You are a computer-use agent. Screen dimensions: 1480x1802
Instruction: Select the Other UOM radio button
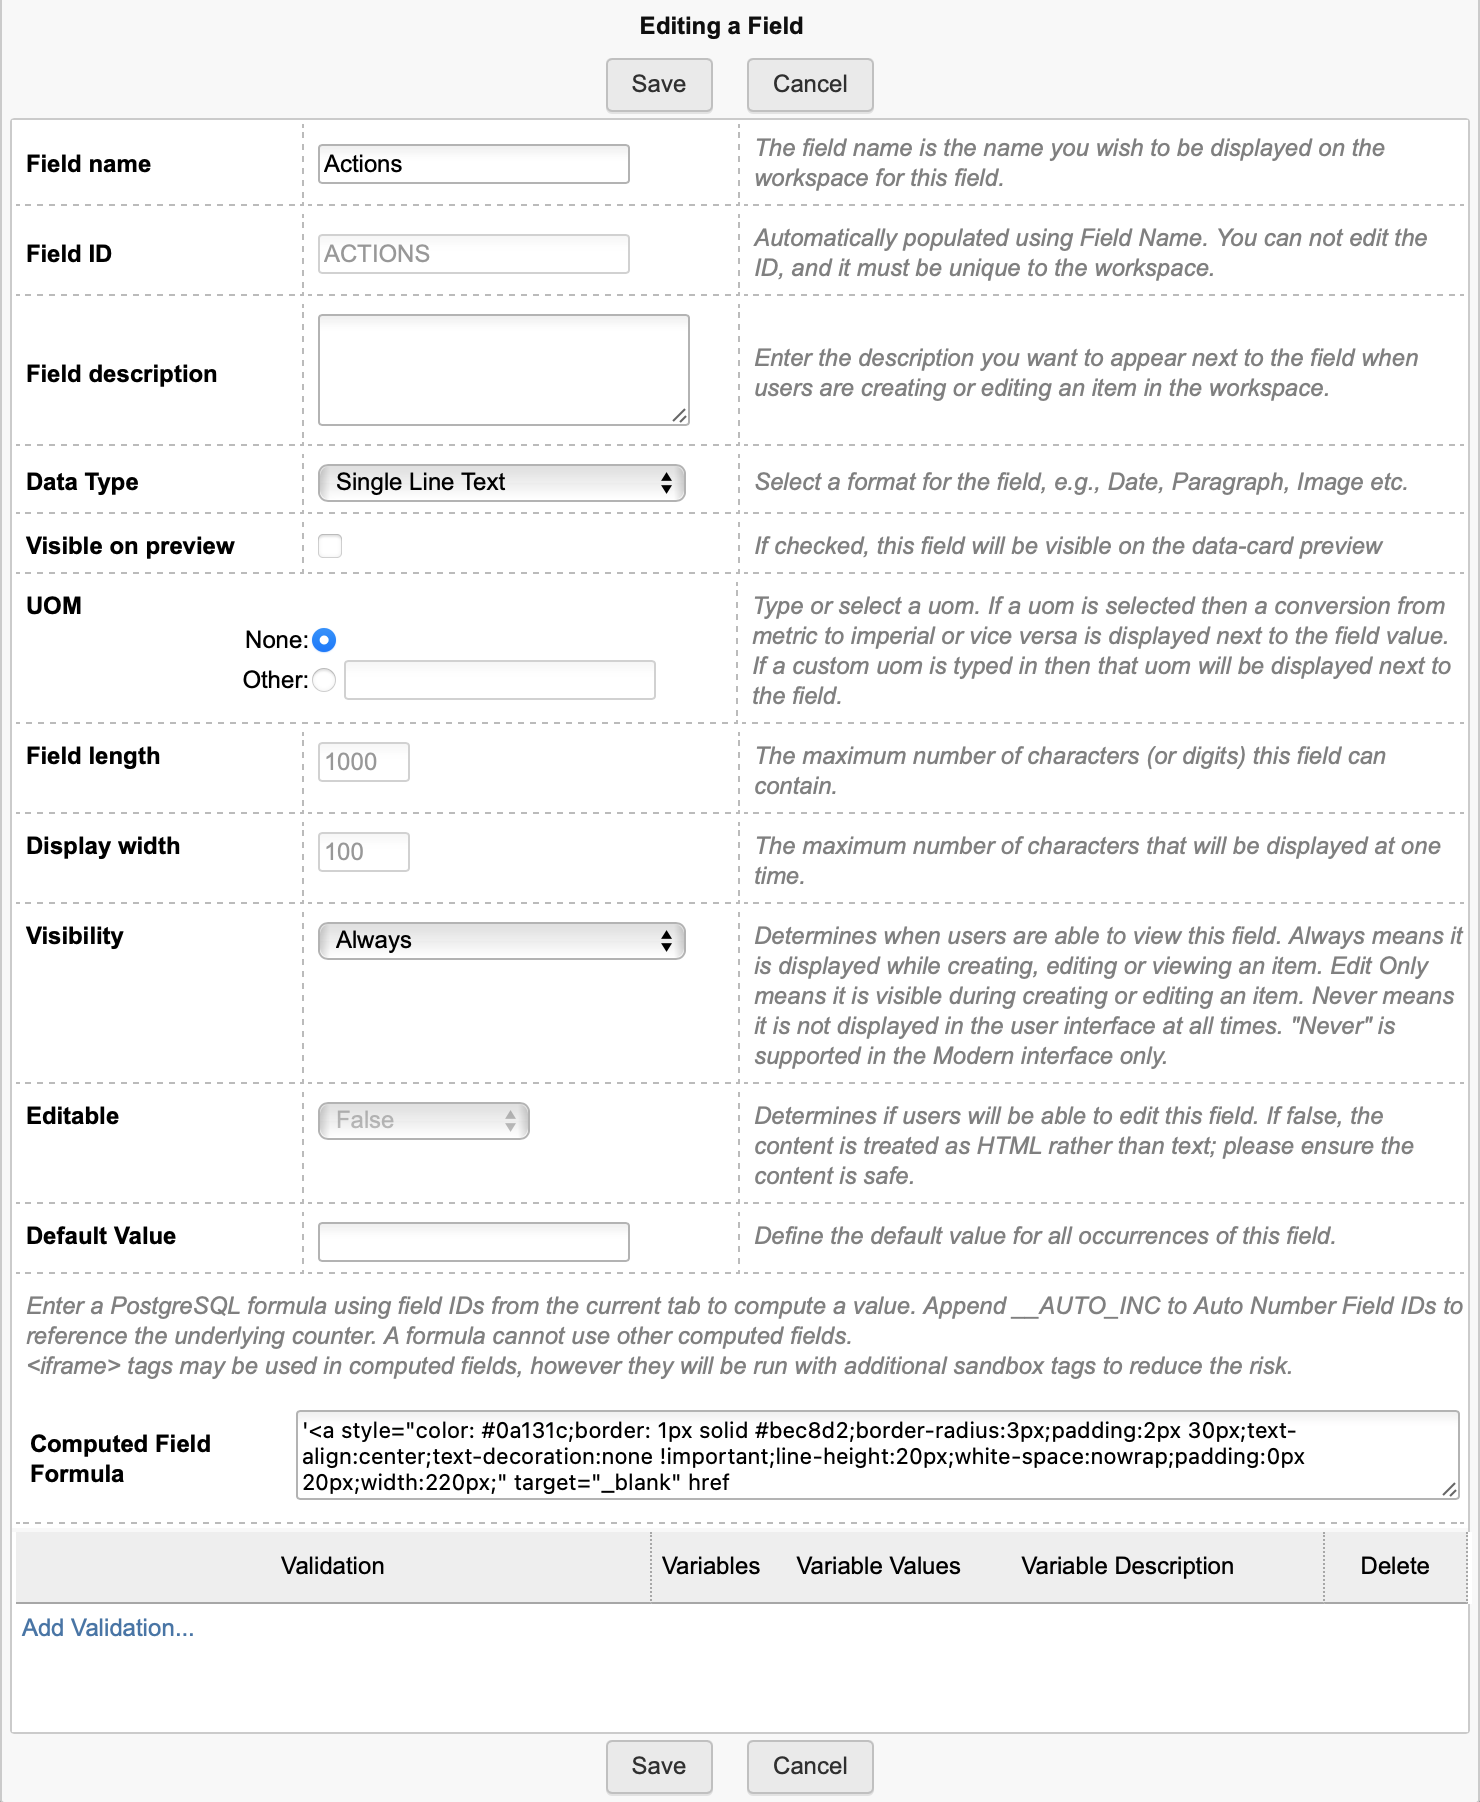[324, 680]
